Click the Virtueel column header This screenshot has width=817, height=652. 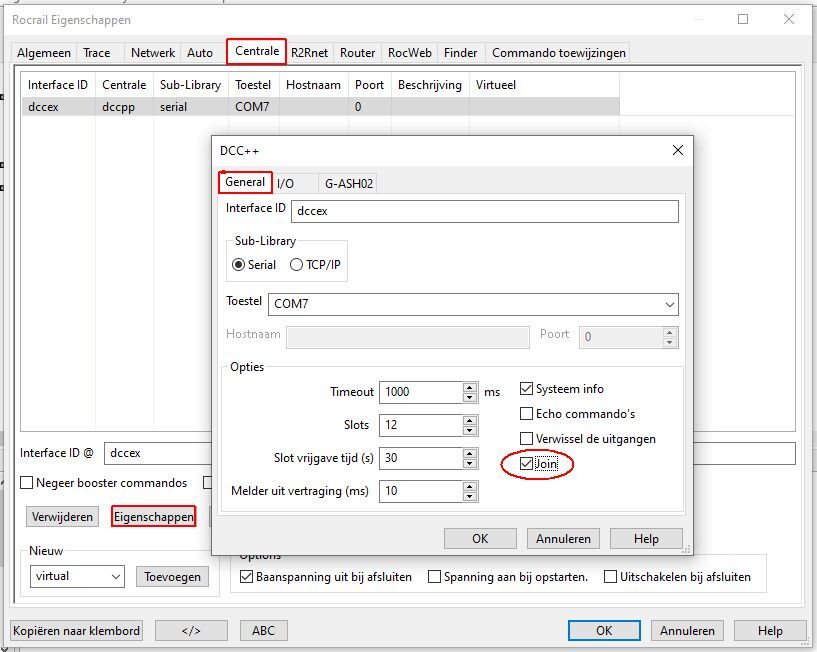tap(544, 85)
